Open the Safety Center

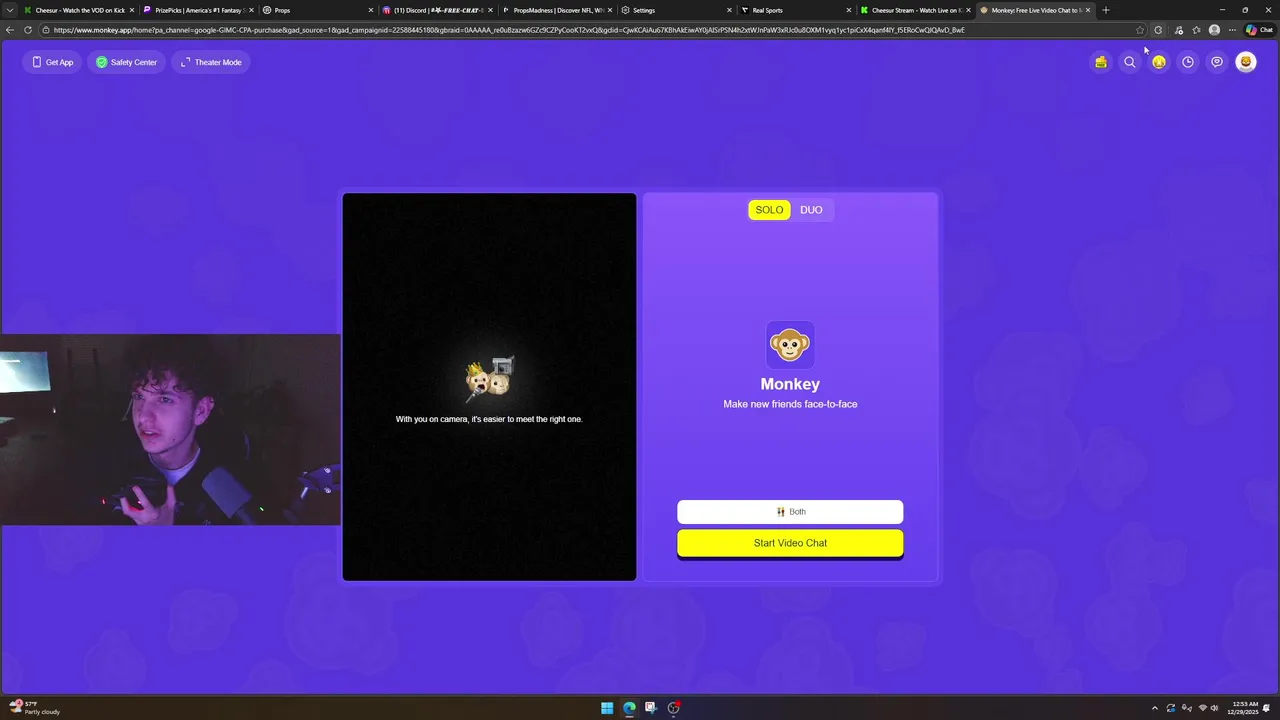pos(127,62)
